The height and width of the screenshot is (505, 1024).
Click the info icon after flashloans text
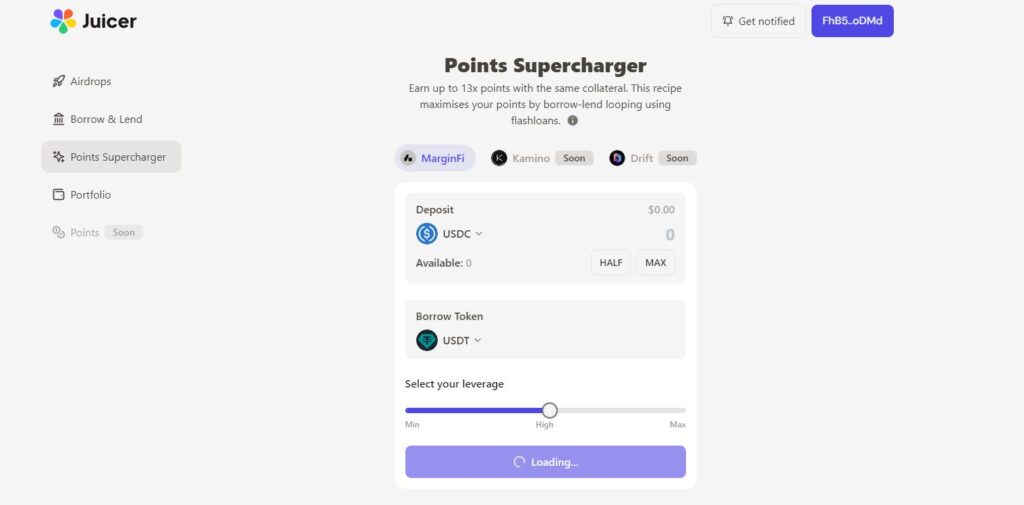[573, 120]
